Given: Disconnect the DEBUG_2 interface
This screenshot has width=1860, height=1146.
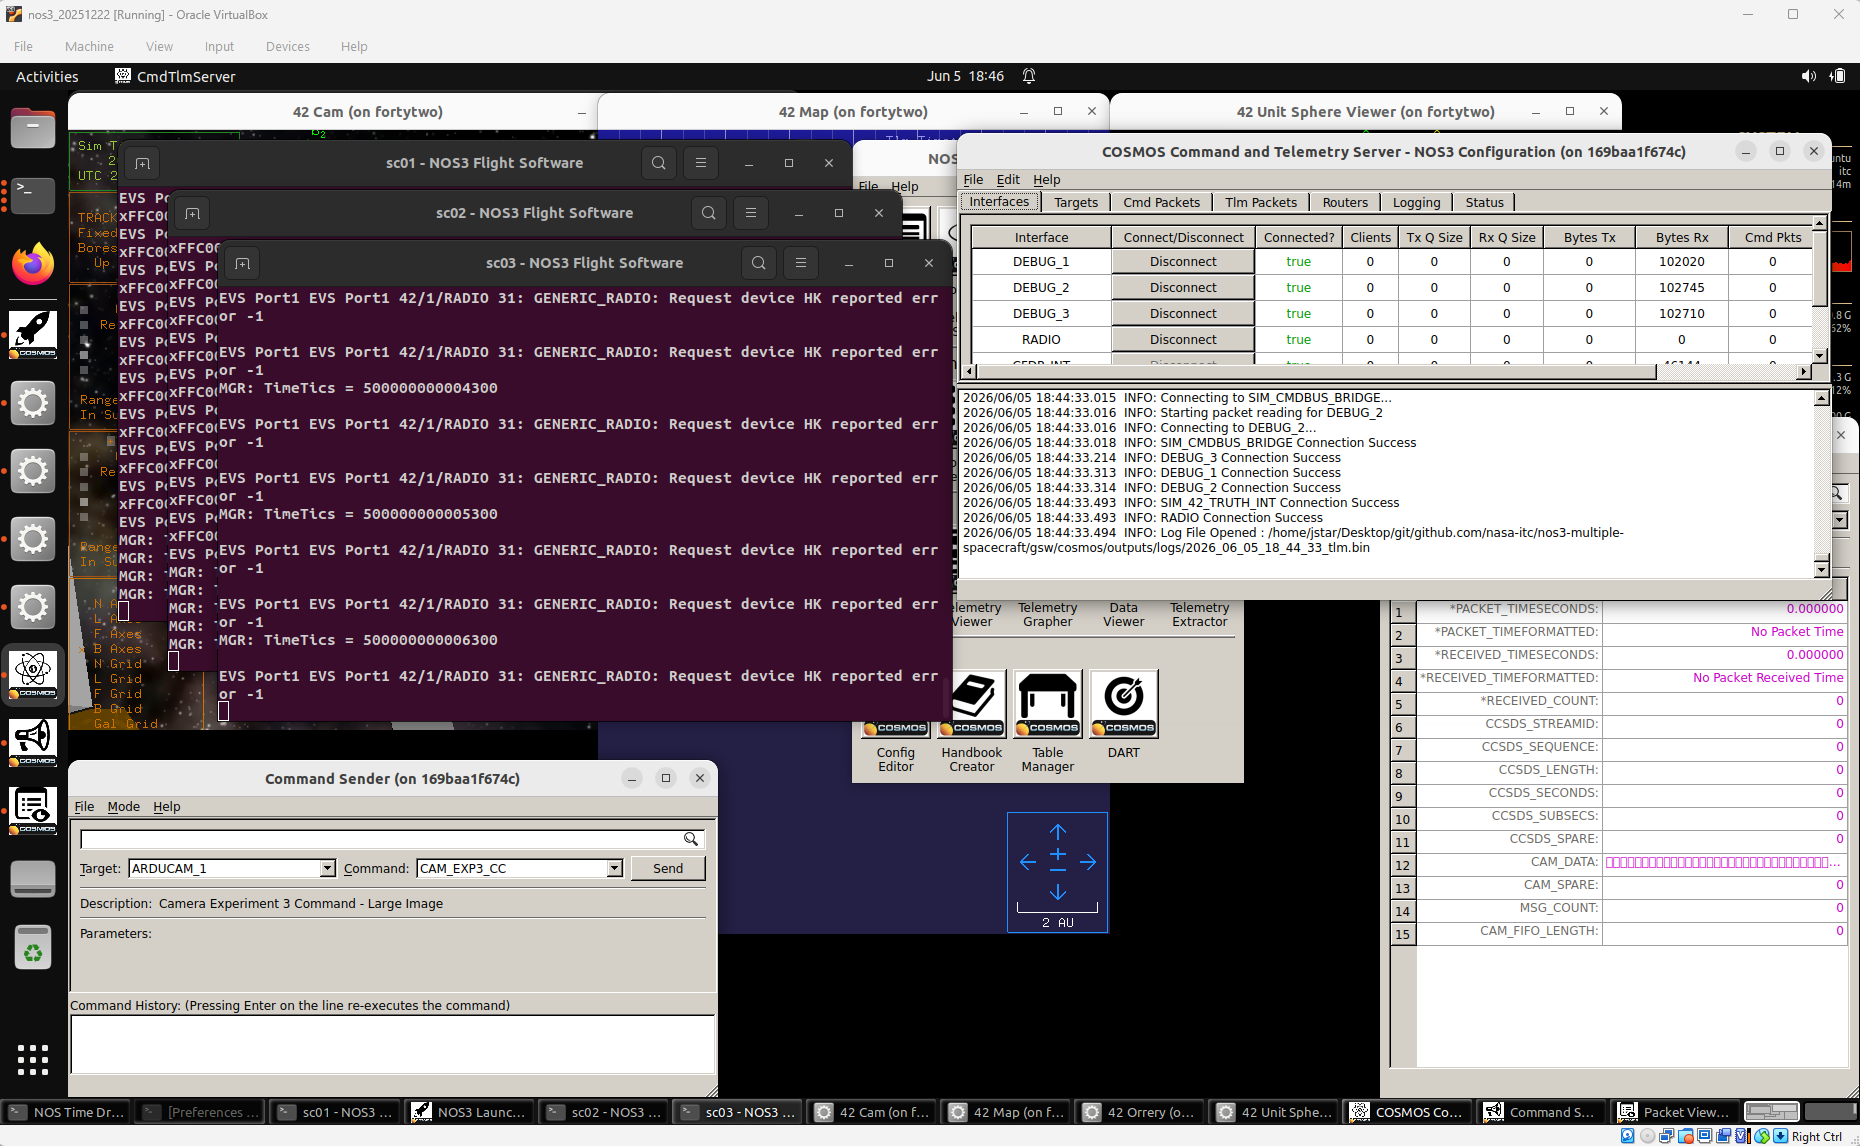Looking at the screenshot, I should (x=1183, y=288).
